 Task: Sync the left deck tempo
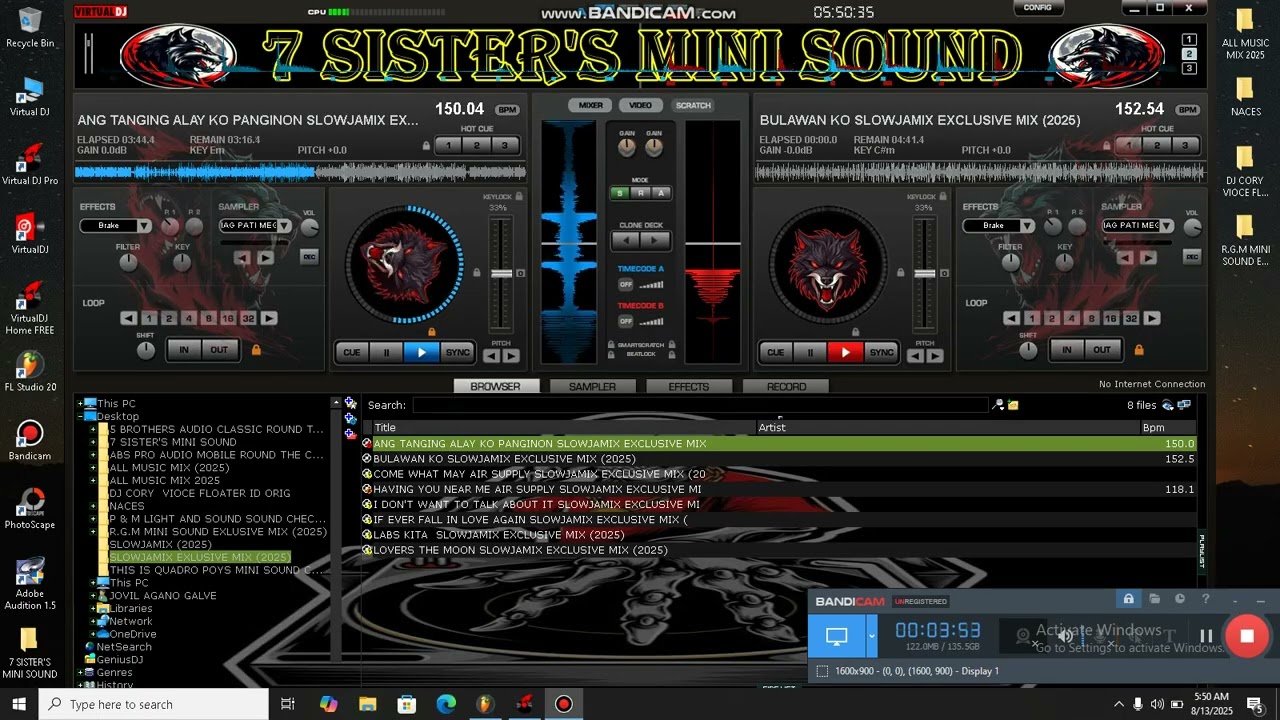[x=457, y=352]
